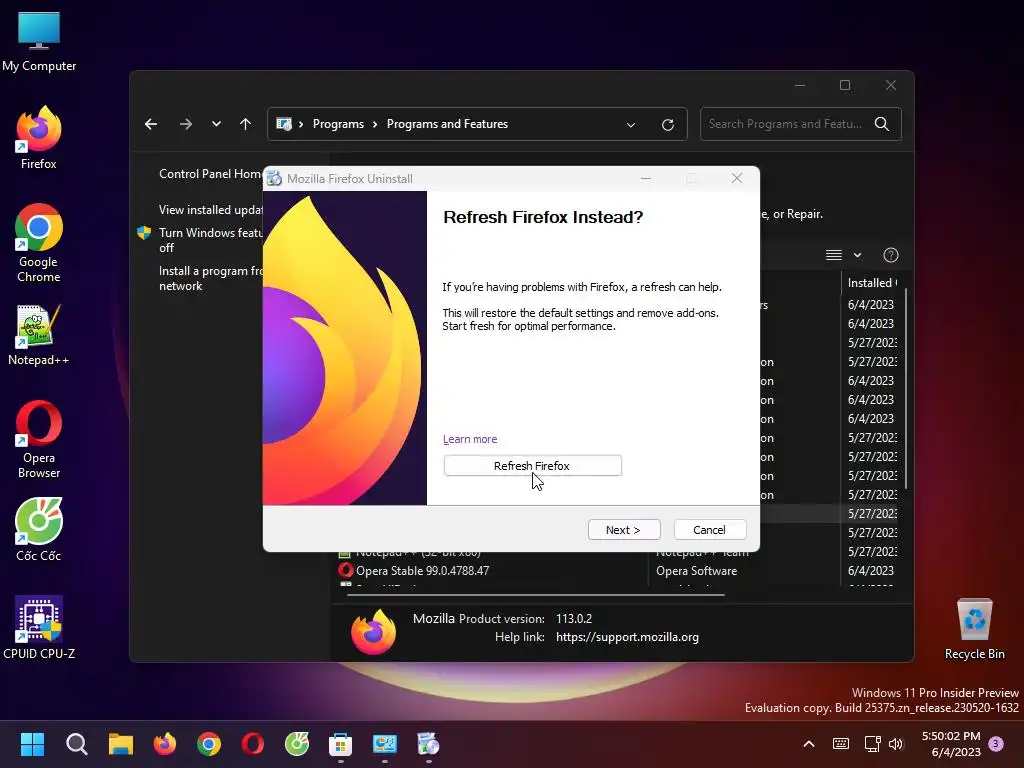
Task: Expand address bar history dropdown
Action: pyautogui.click(x=631, y=125)
